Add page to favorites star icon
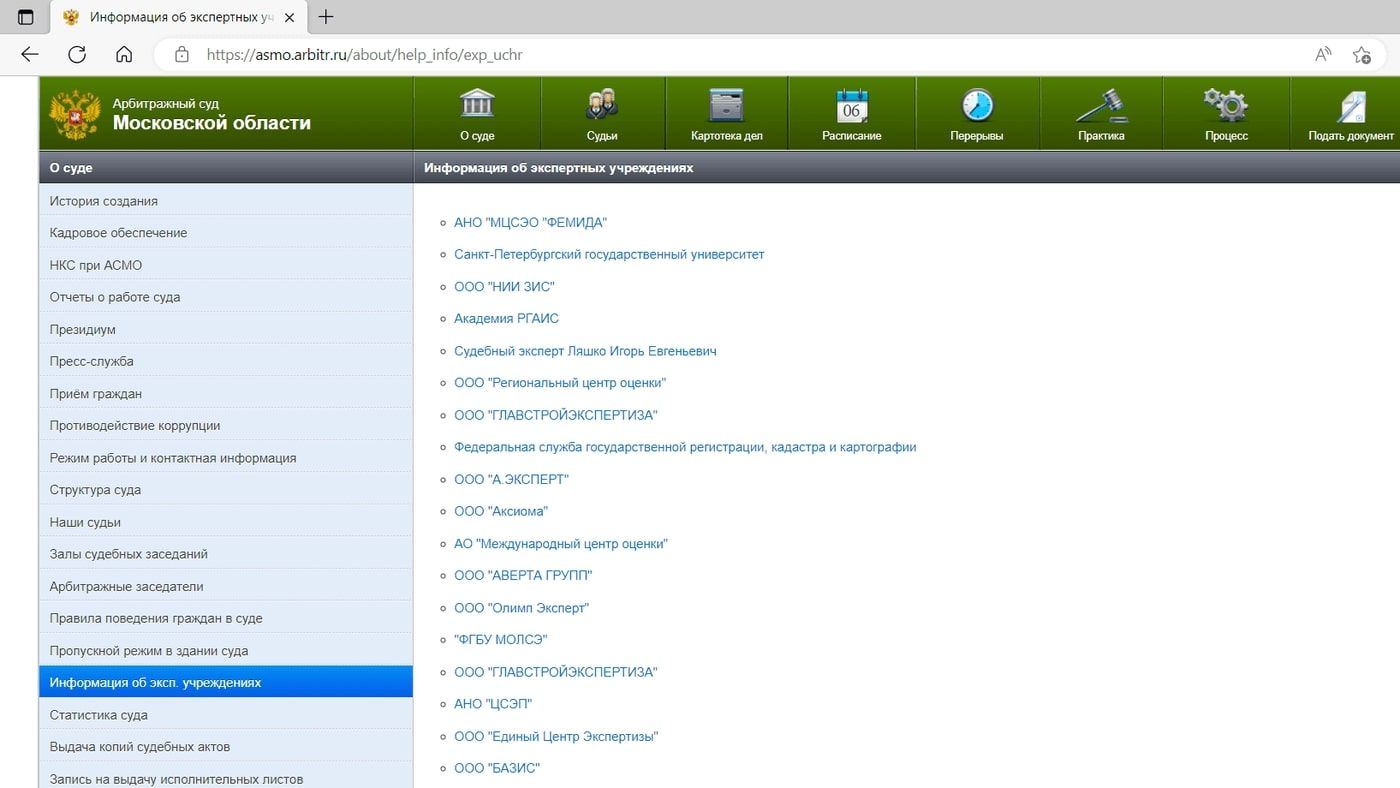This screenshot has height=788, width=1400. 1361,55
